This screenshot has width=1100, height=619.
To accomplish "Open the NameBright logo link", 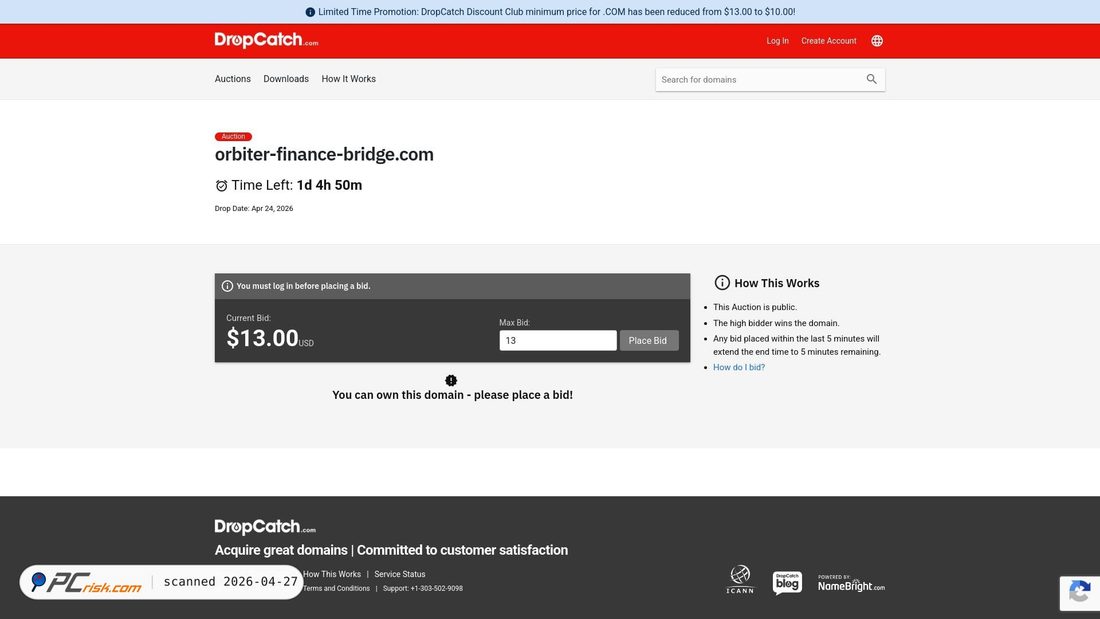I will tap(851, 583).
